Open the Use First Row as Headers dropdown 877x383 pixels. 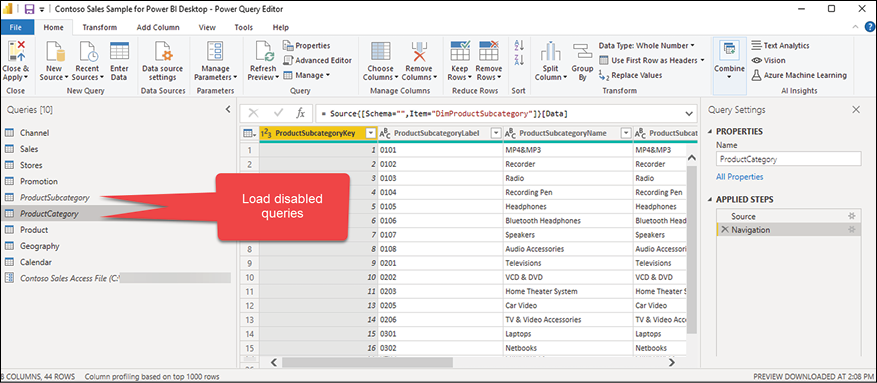click(652, 60)
